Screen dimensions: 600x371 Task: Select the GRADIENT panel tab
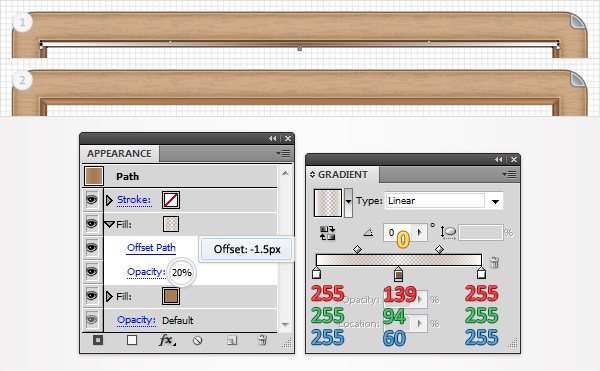coord(343,174)
